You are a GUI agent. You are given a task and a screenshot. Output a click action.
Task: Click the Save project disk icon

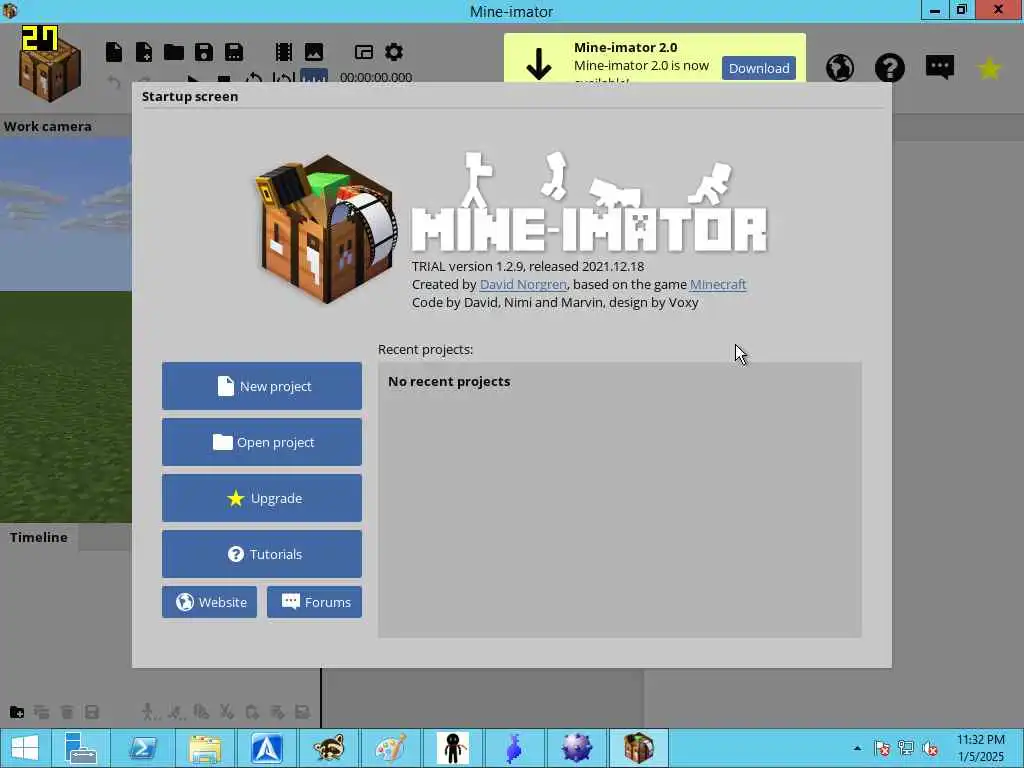(x=204, y=52)
